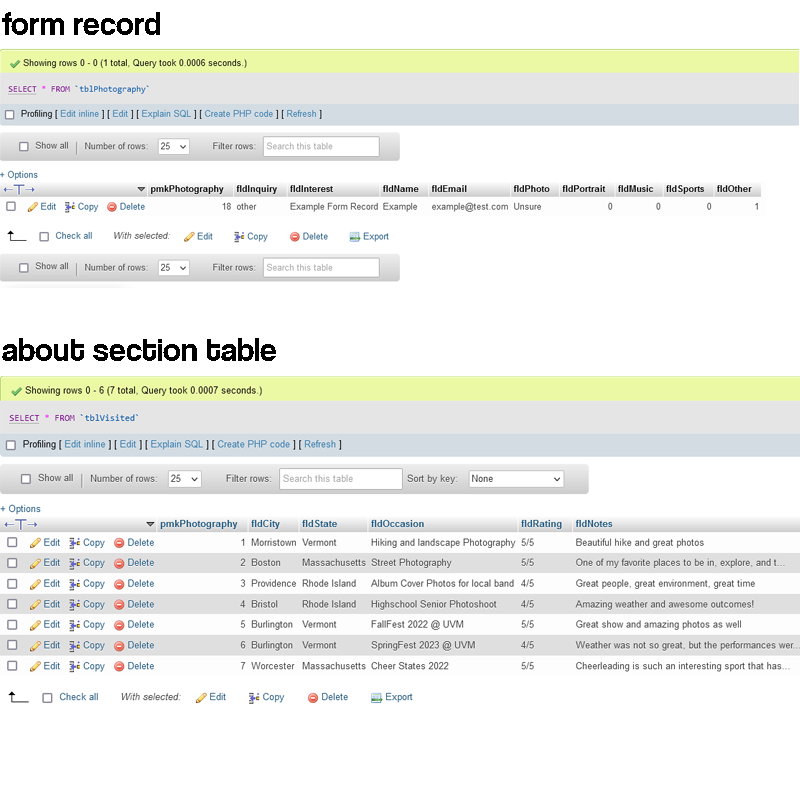Click the Delete icon for the Example Form Record row

[x=112, y=207]
